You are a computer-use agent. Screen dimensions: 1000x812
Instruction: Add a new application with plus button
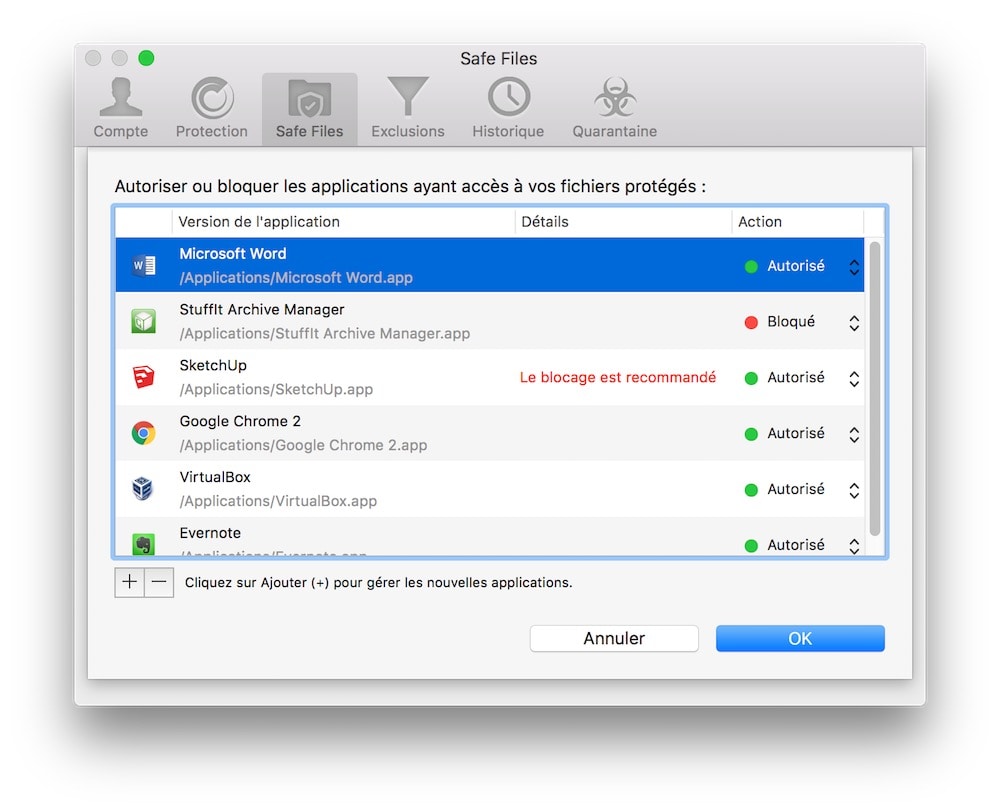click(x=129, y=582)
